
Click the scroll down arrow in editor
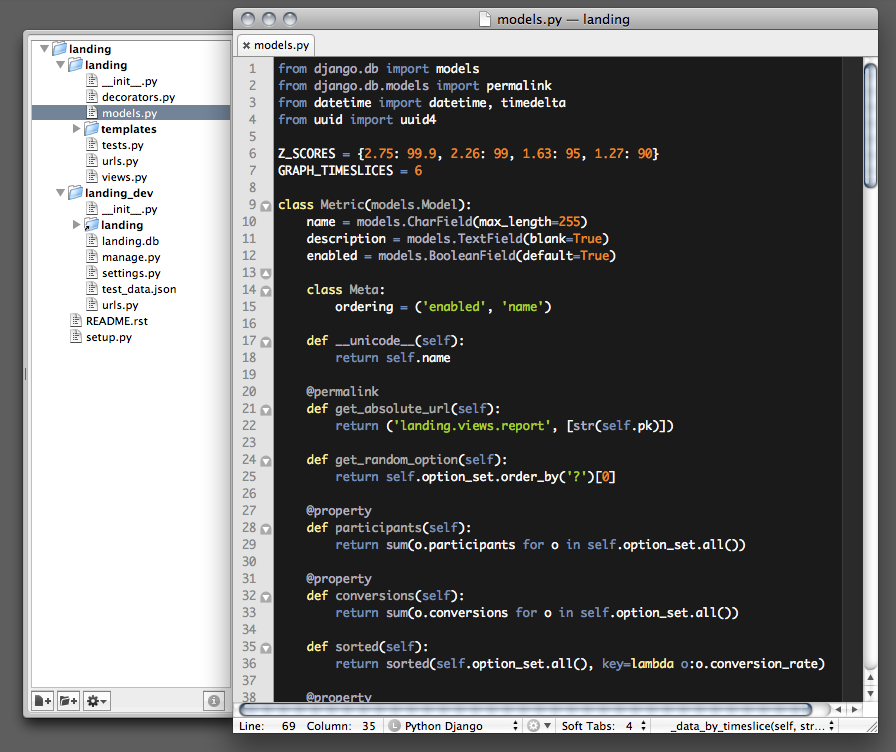click(x=870, y=693)
